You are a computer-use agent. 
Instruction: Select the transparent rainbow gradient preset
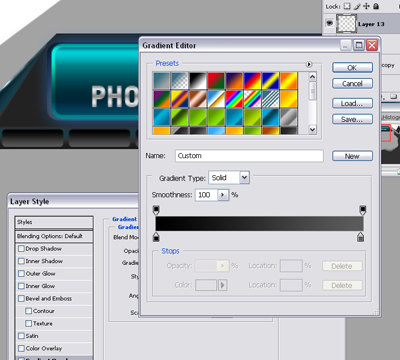(252, 99)
